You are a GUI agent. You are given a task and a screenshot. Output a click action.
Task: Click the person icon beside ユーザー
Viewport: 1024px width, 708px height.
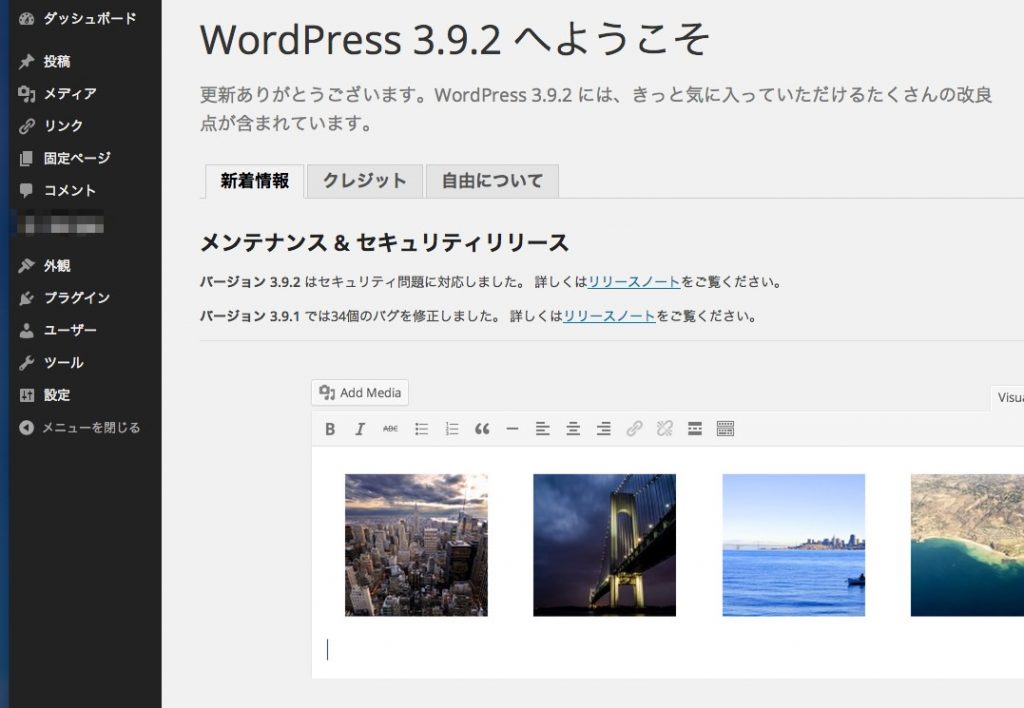tap(26, 330)
